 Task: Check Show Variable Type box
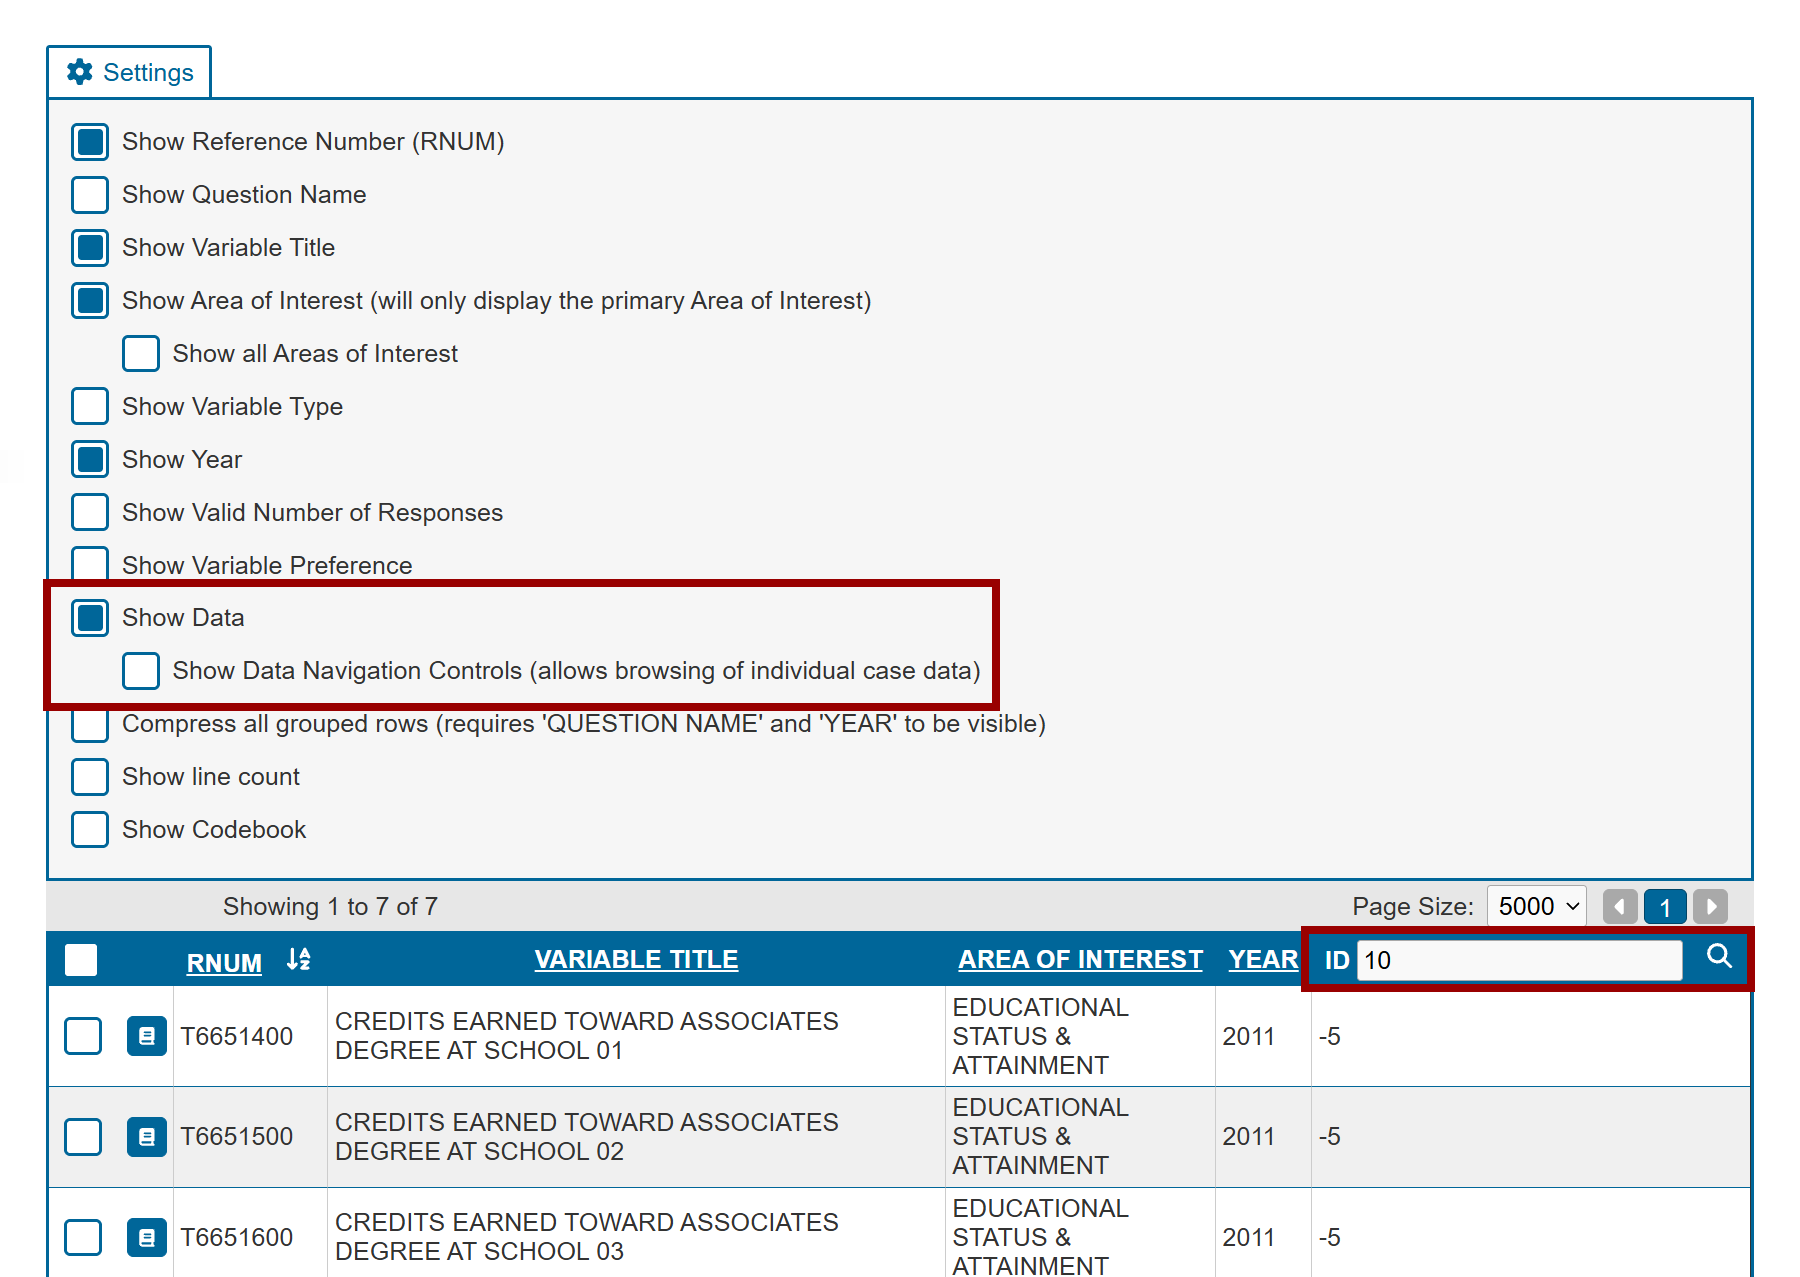pyautogui.click(x=90, y=407)
